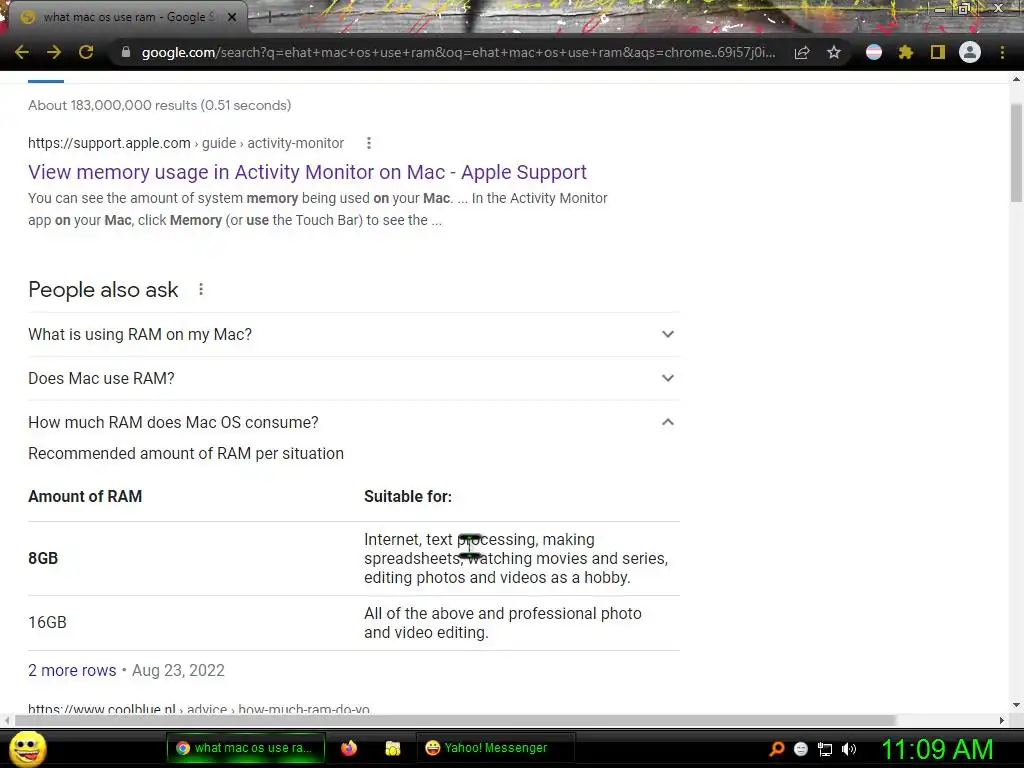Viewport: 1024px width, 768px height.
Task: Go back to the previous page
Action: coord(22,52)
